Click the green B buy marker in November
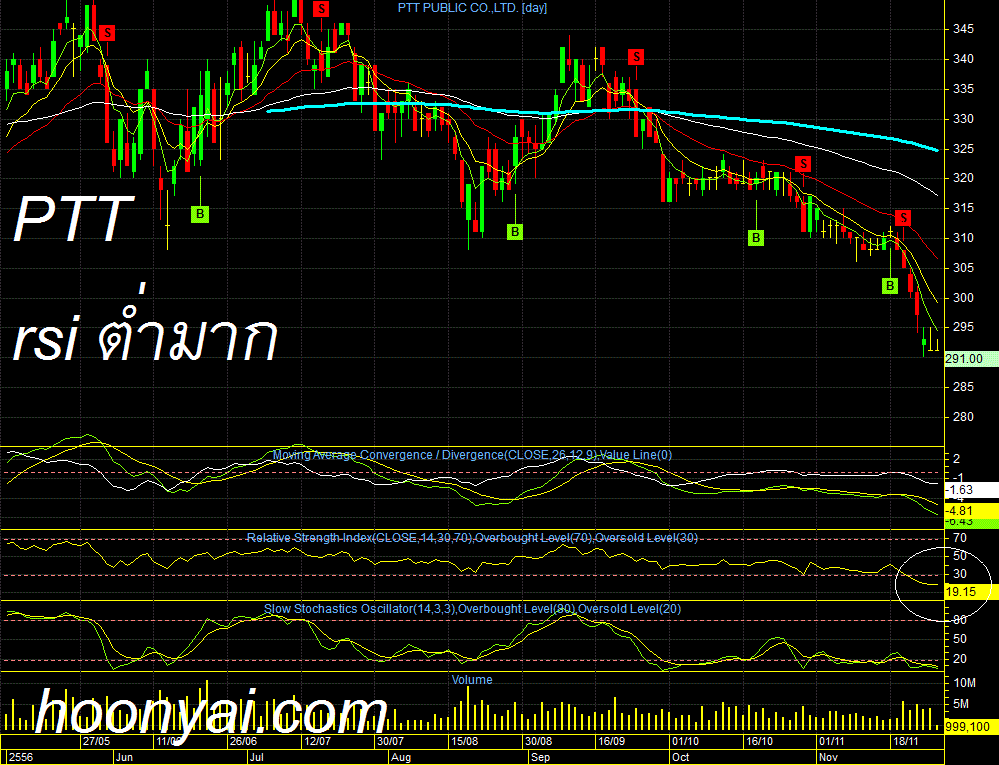Image resolution: width=999 pixels, height=765 pixels. [890, 285]
